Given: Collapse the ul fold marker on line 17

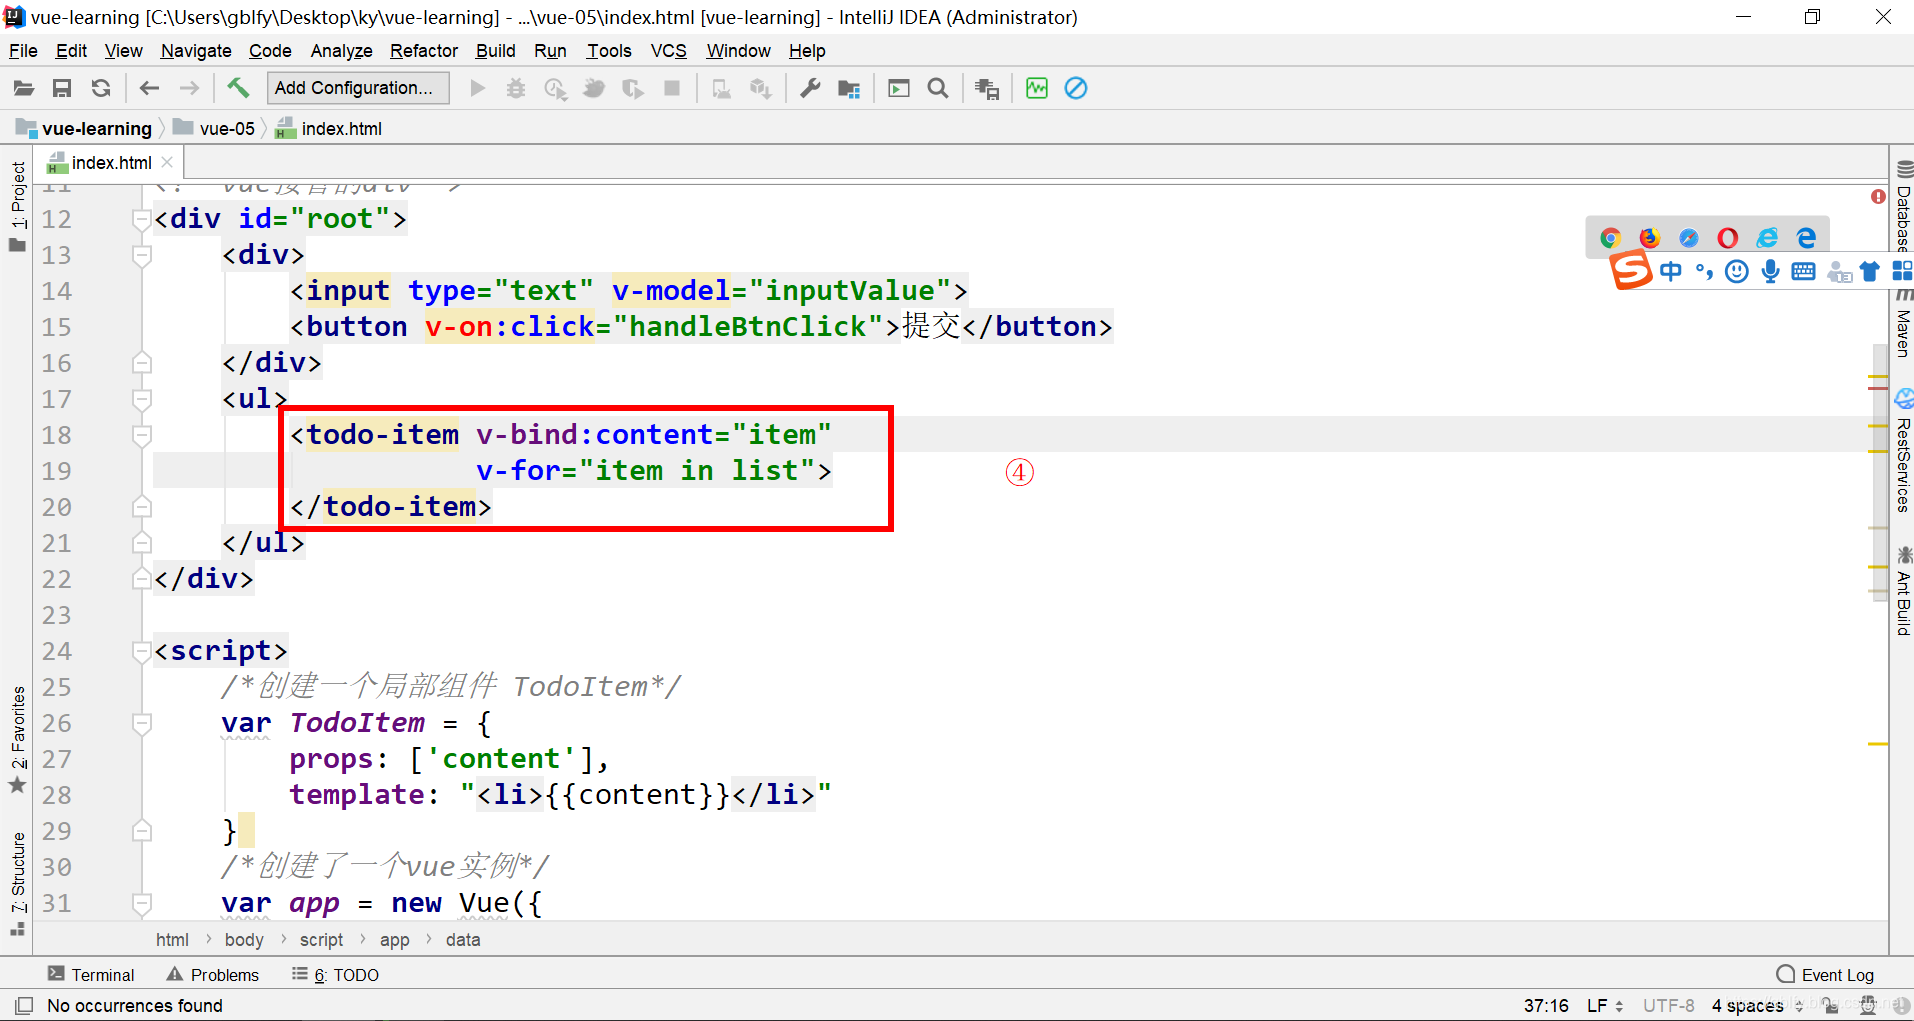Looking at the screenshot, I should [x=141, y=399].
